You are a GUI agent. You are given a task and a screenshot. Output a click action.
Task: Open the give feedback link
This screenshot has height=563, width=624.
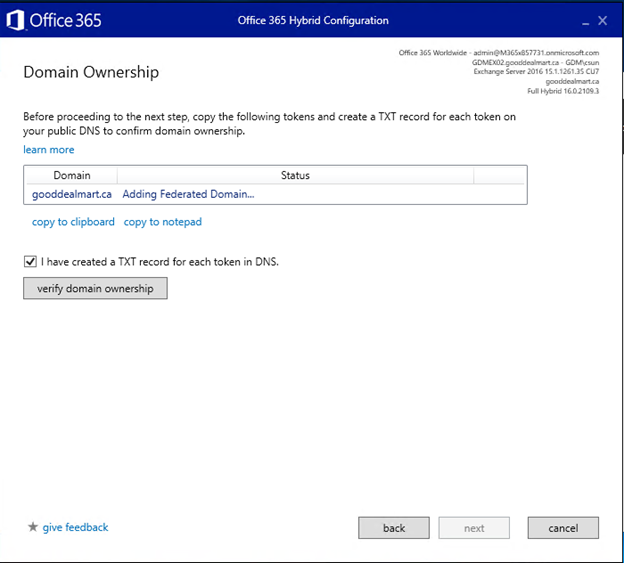75,527
